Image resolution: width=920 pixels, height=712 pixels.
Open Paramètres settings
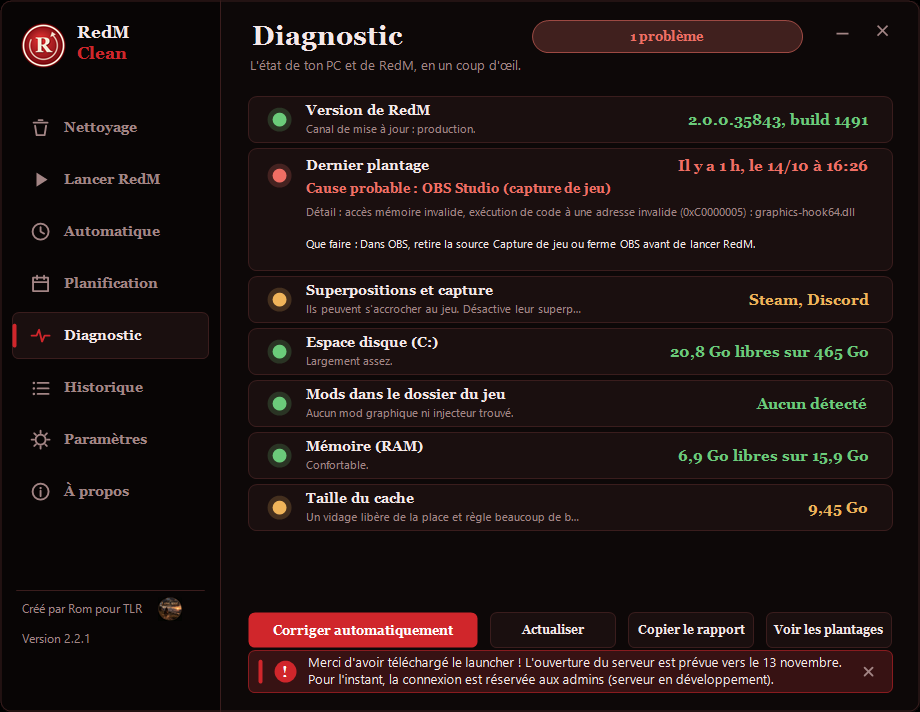[x=110, y=440]
